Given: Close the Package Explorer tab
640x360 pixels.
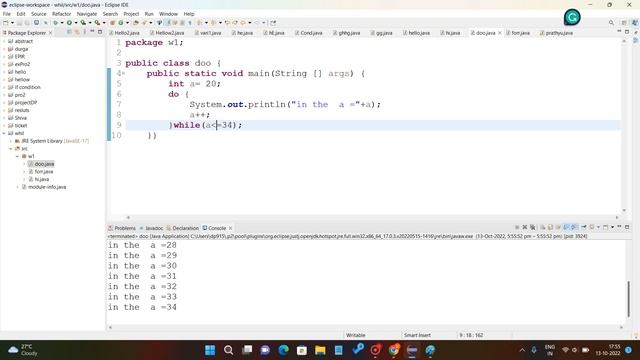Looking at the screenshot, I should click(51, 33).
